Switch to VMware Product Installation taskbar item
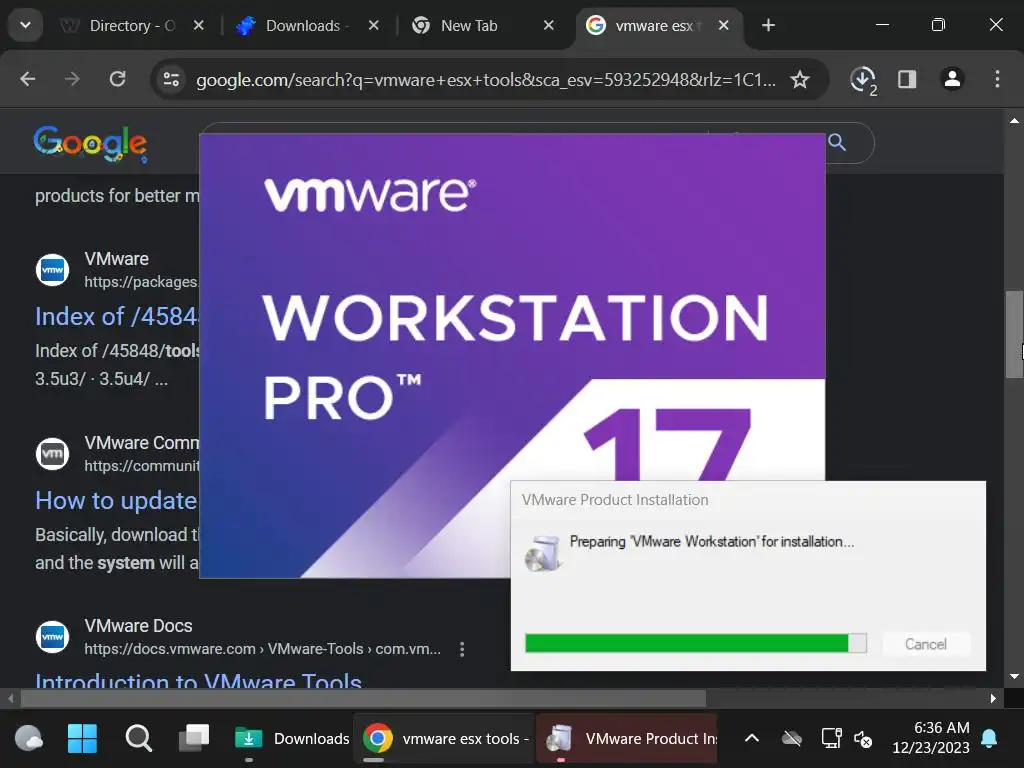The image size is (1024, 768). (627, 739)
